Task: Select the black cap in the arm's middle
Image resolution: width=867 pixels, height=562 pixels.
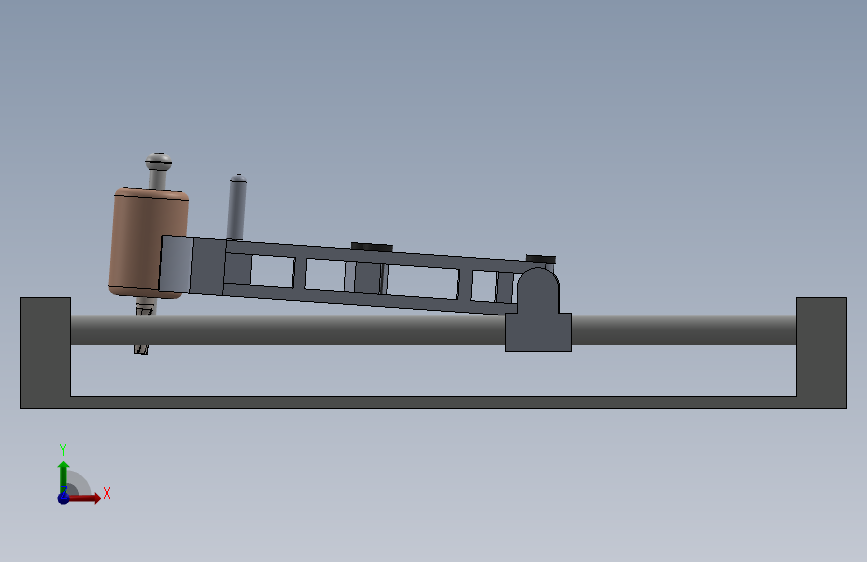Action: (x=372, y=247)
